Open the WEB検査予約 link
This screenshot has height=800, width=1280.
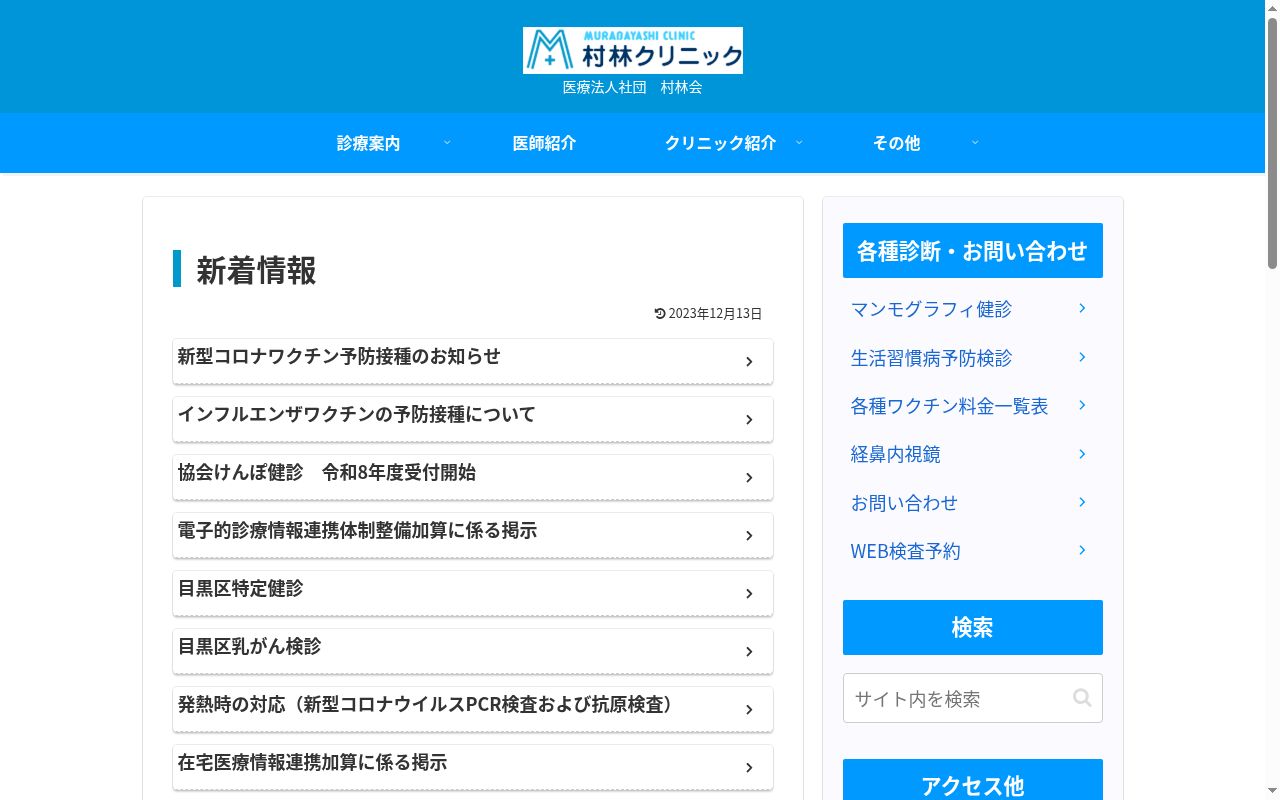972,551
